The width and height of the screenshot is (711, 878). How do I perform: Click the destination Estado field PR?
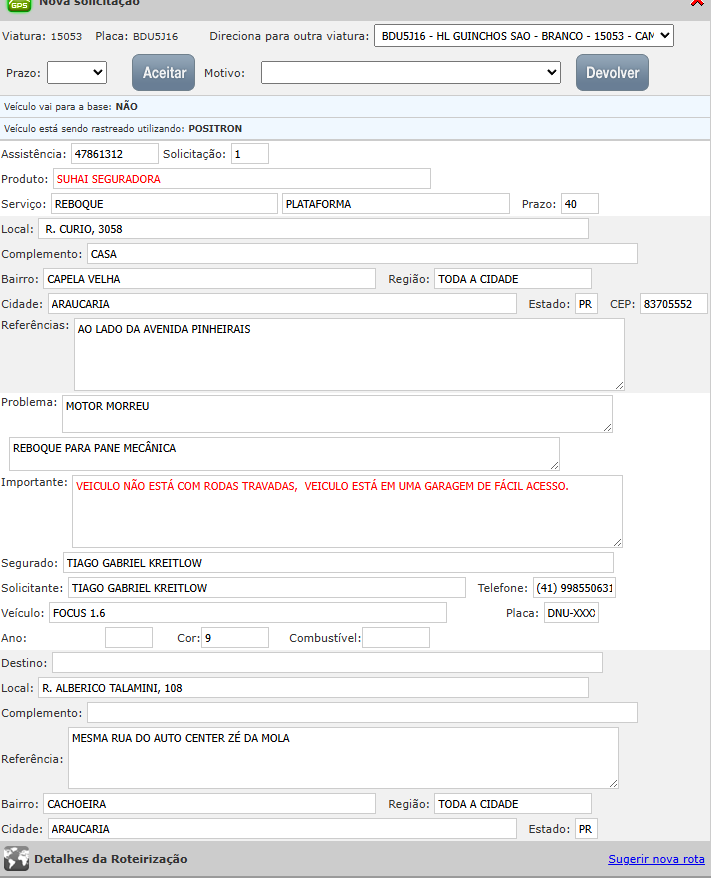586,829
